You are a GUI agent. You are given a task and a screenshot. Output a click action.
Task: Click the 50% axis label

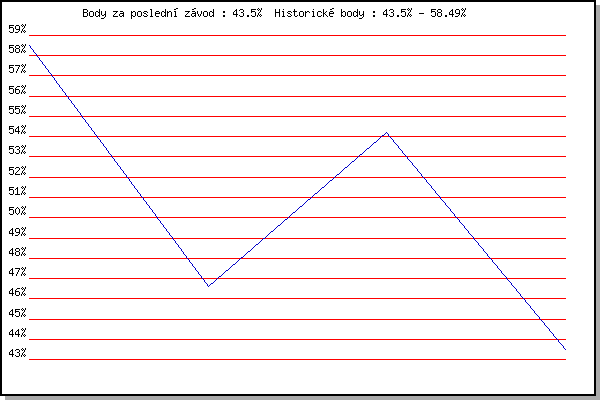[17, 211]
